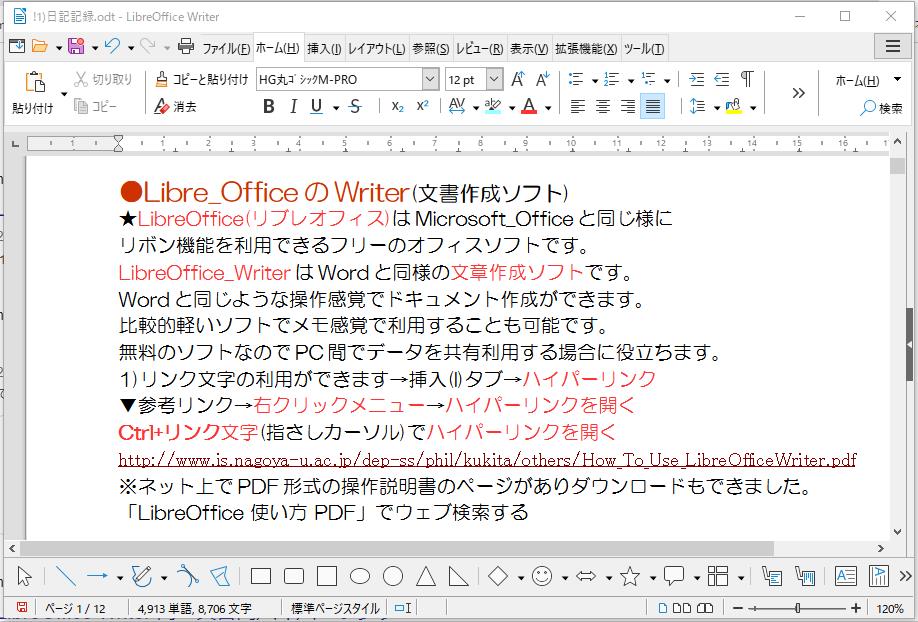The image size is (918, 622).
Task: Toggle Justified paragraph alignment
Action: click(652, 106)
